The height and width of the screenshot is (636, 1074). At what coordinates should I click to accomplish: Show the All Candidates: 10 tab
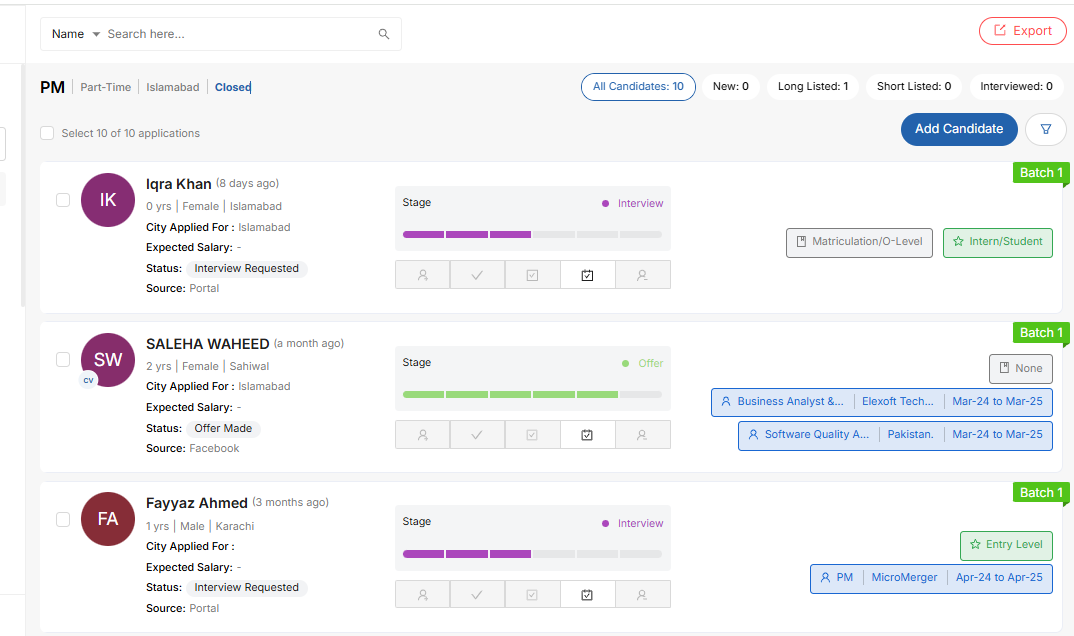tap(638, 87)
